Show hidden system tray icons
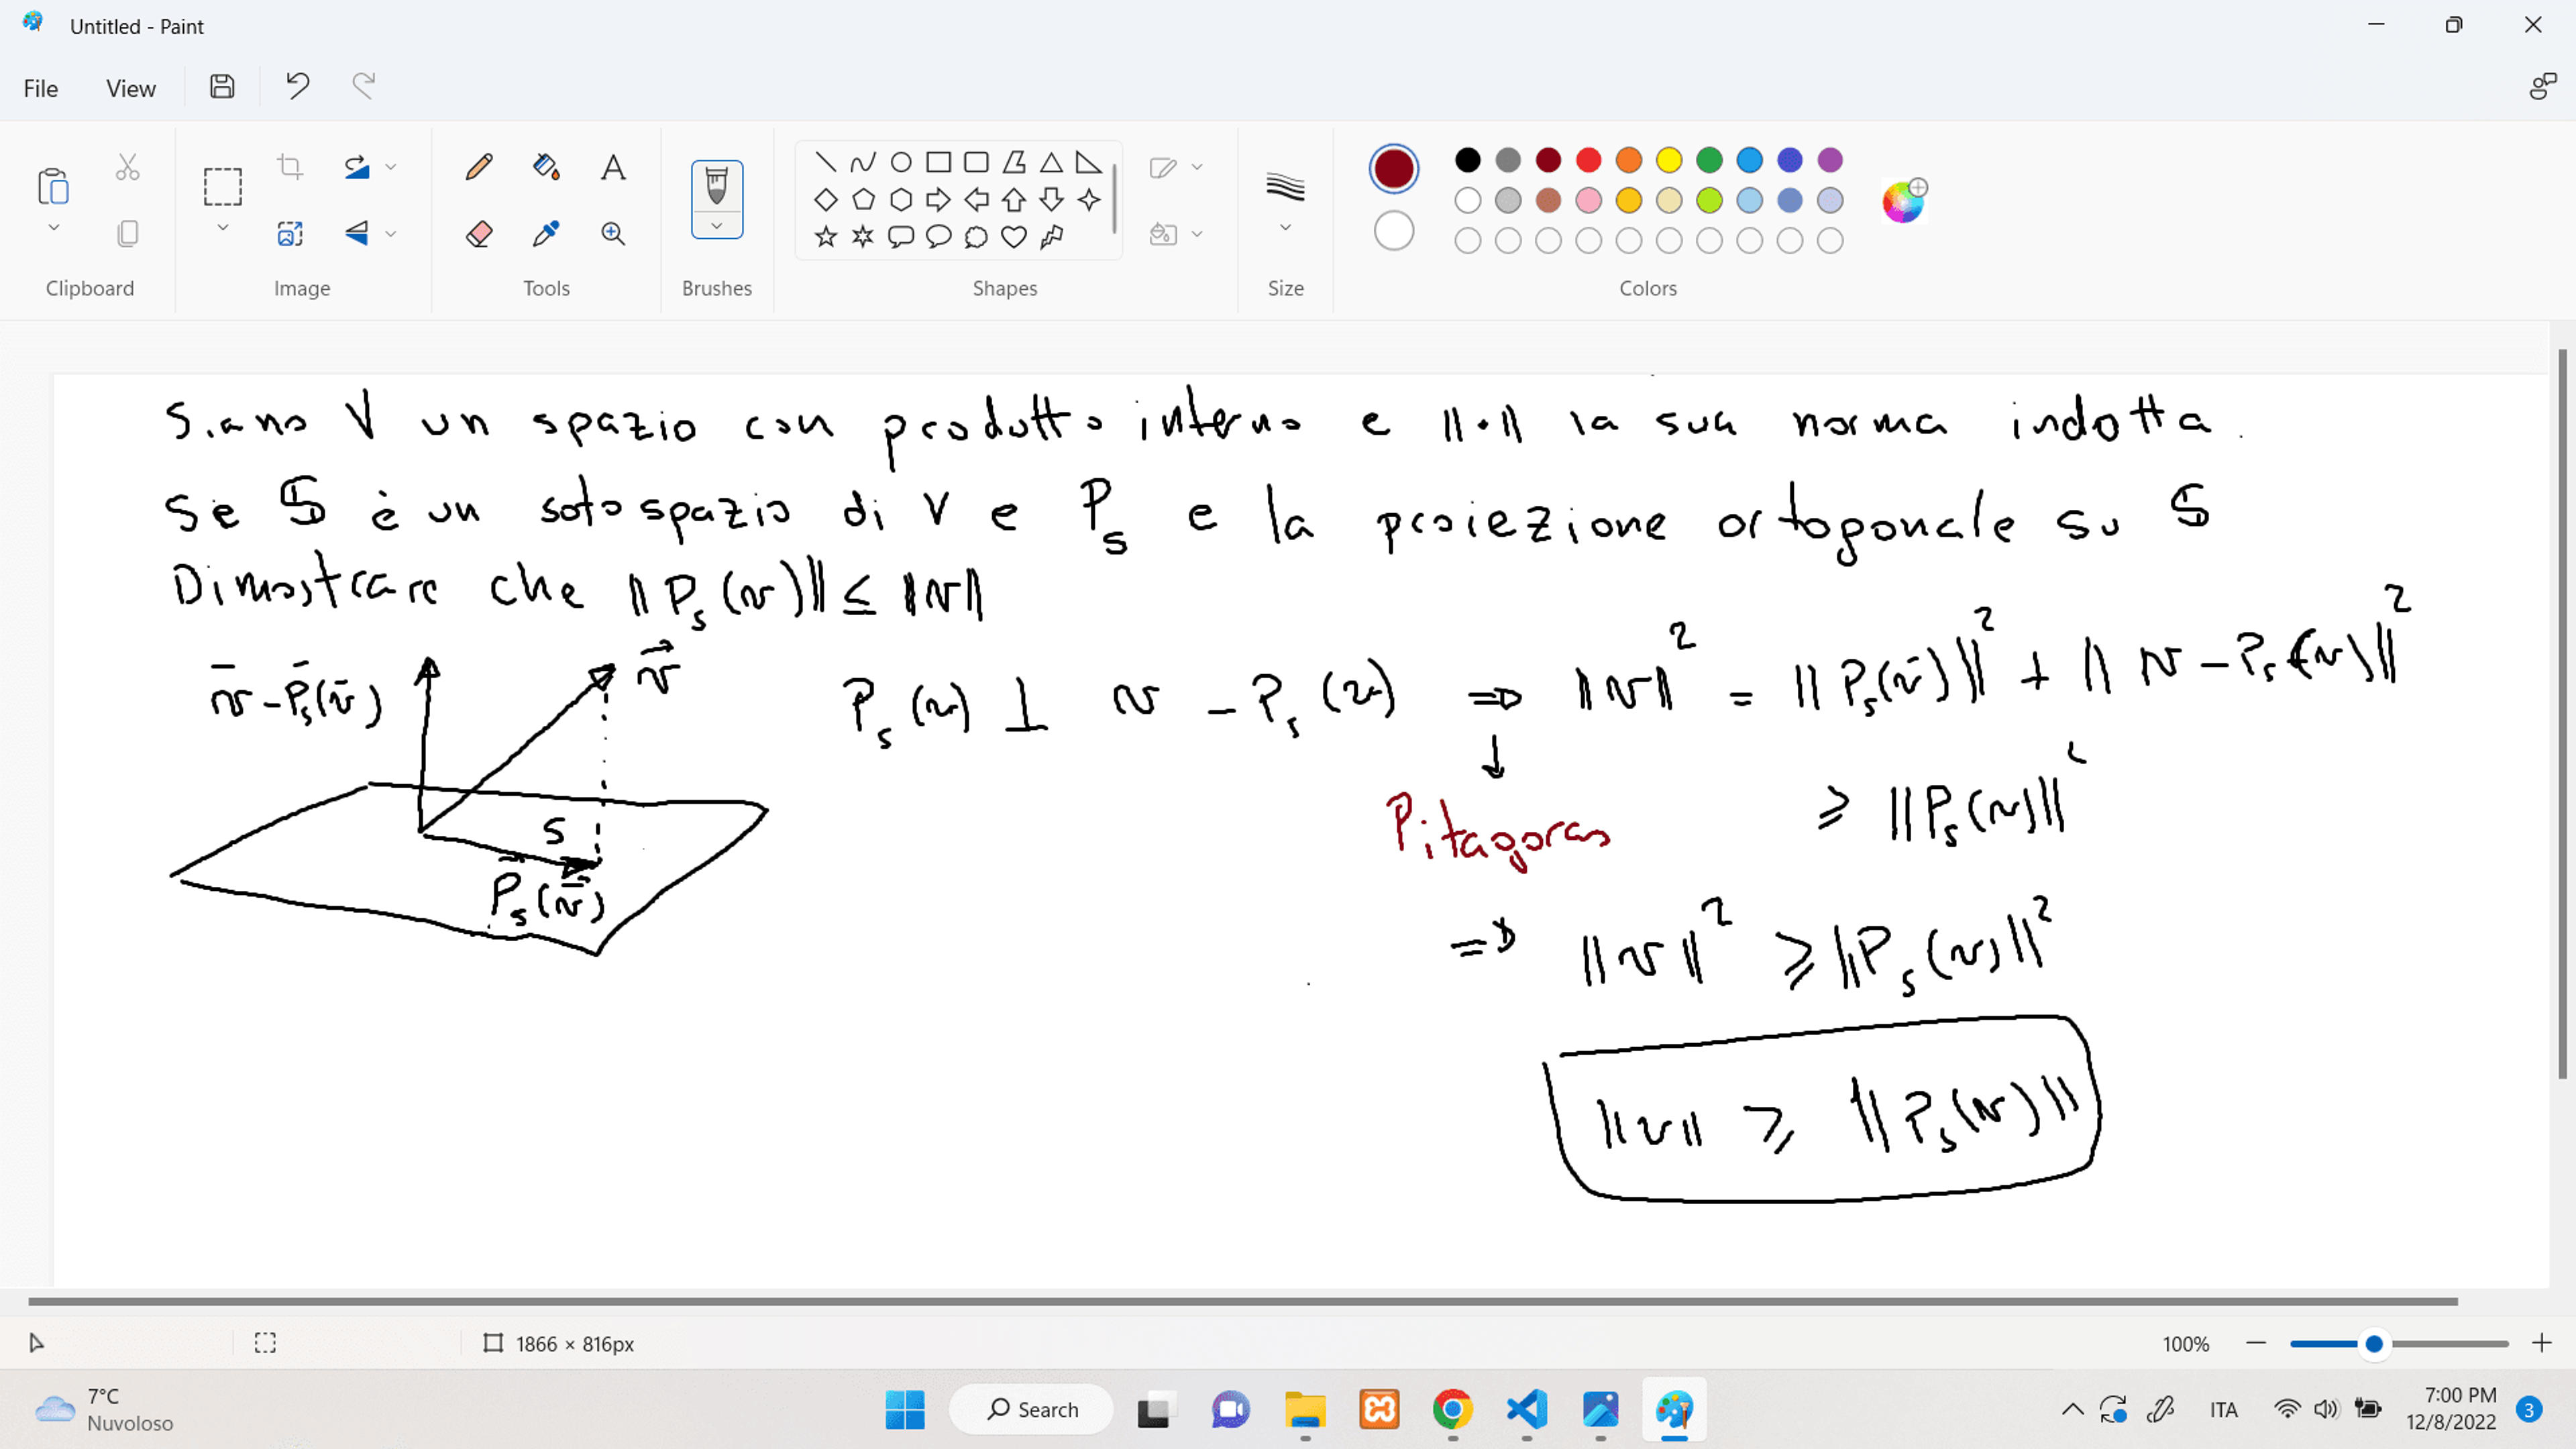 (2072, 1409)
